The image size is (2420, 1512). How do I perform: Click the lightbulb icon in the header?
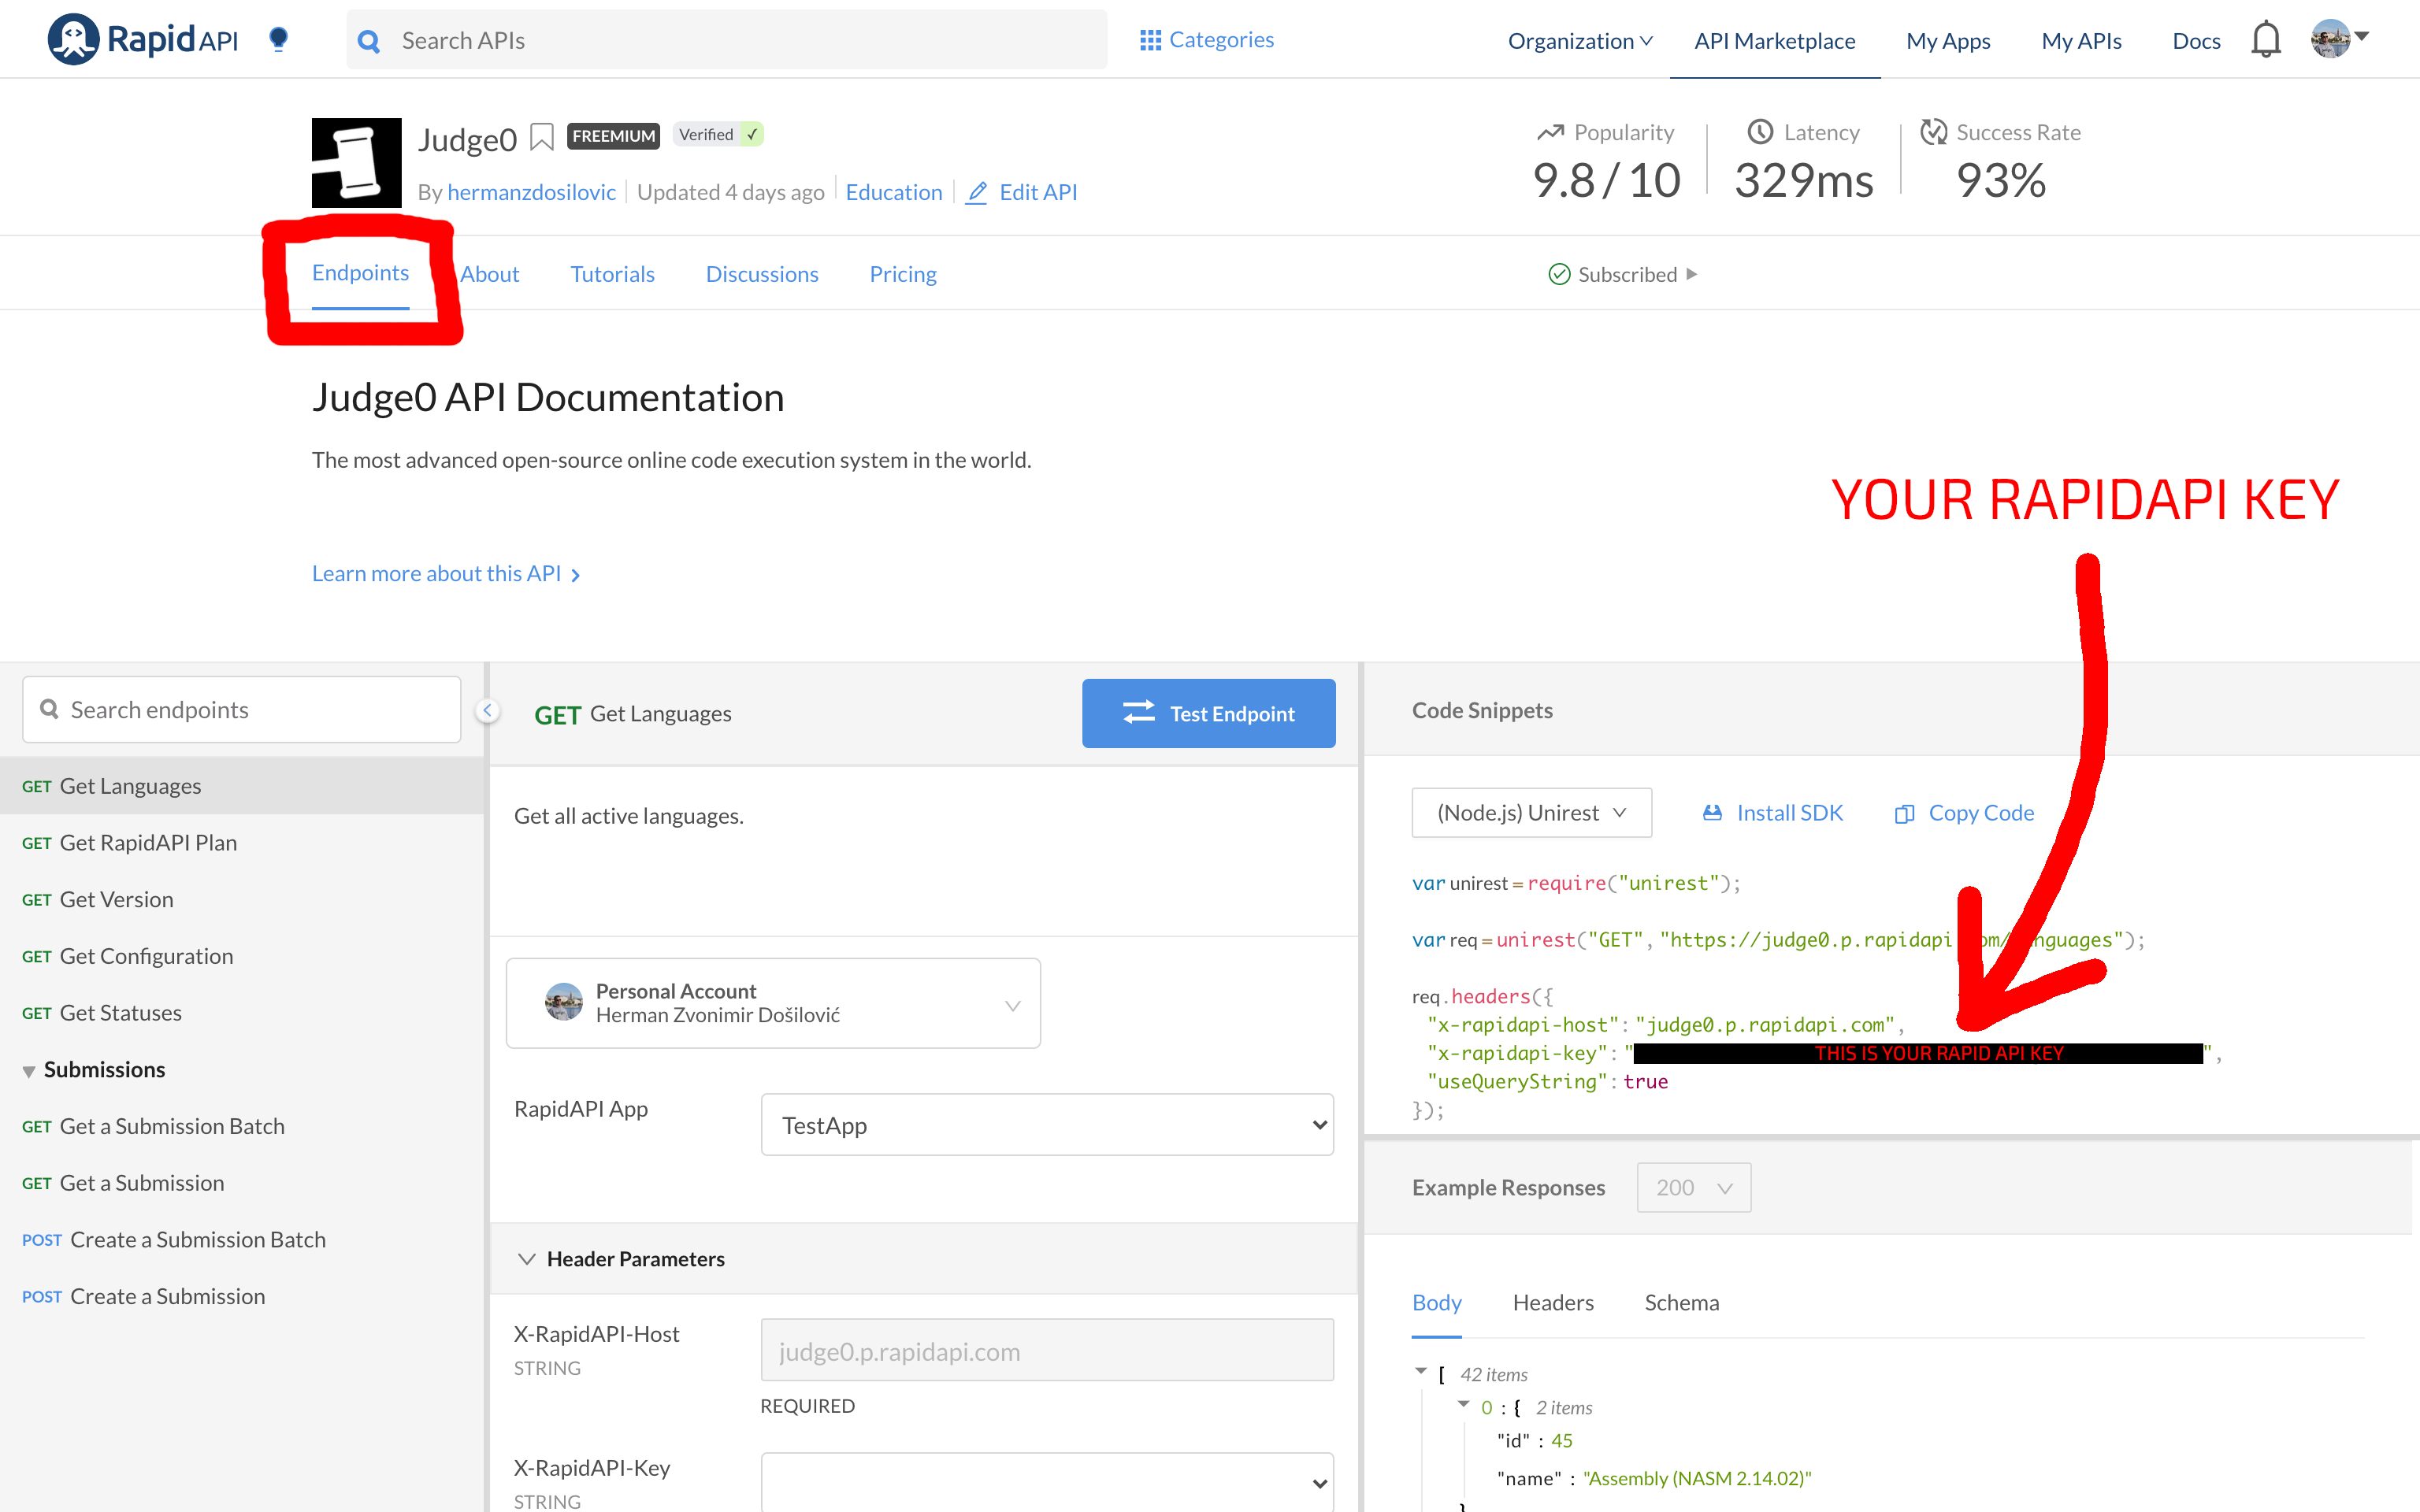point(279,39)
